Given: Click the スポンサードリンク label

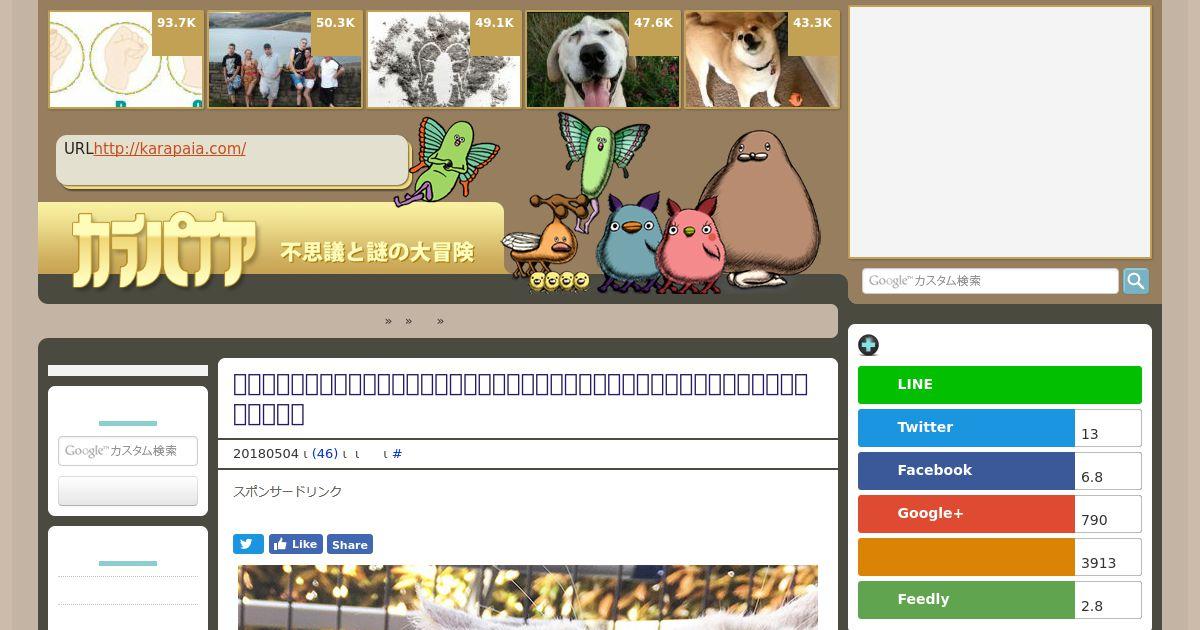Looking at the screenshot, I should 288,492.
